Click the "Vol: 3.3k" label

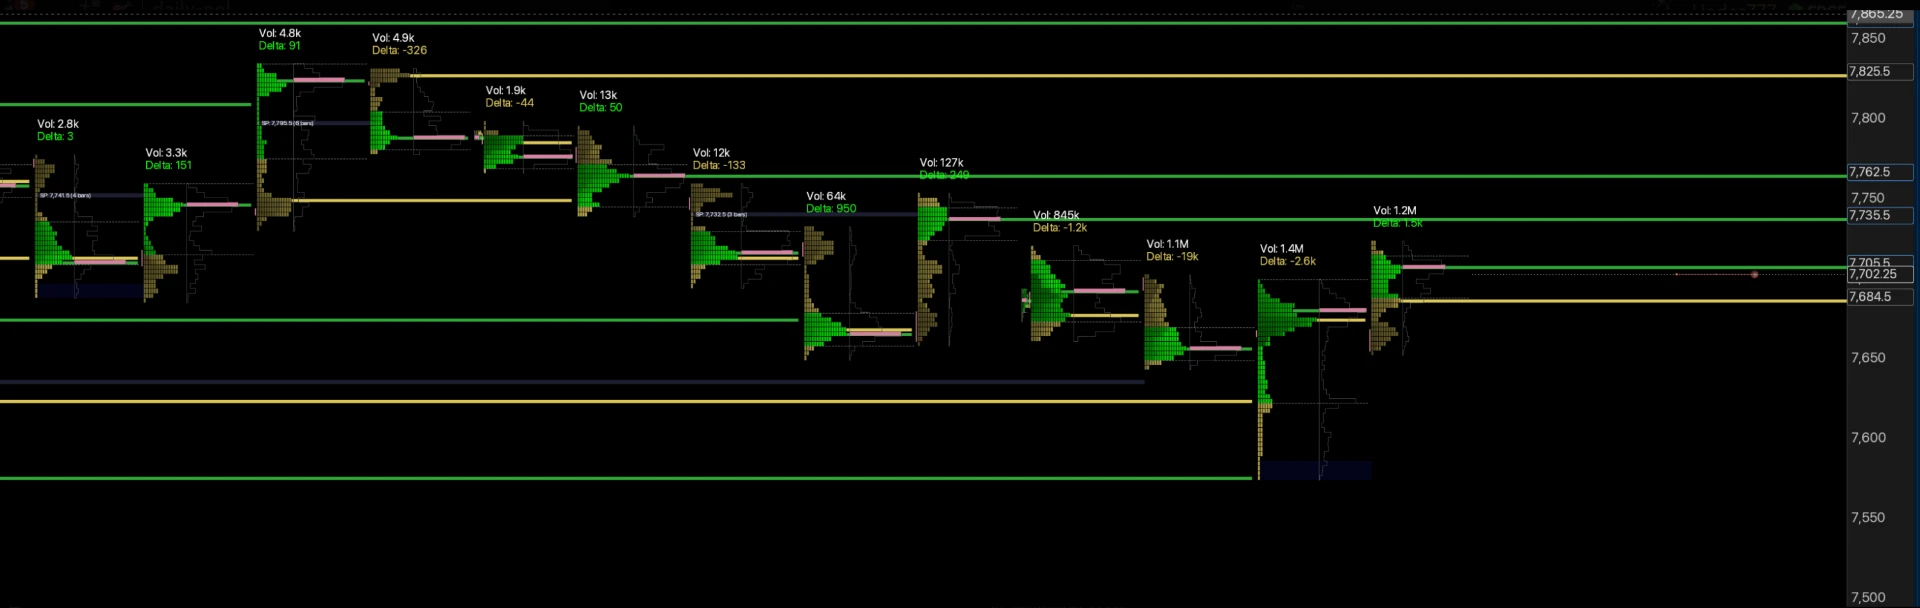click(166, 153)
